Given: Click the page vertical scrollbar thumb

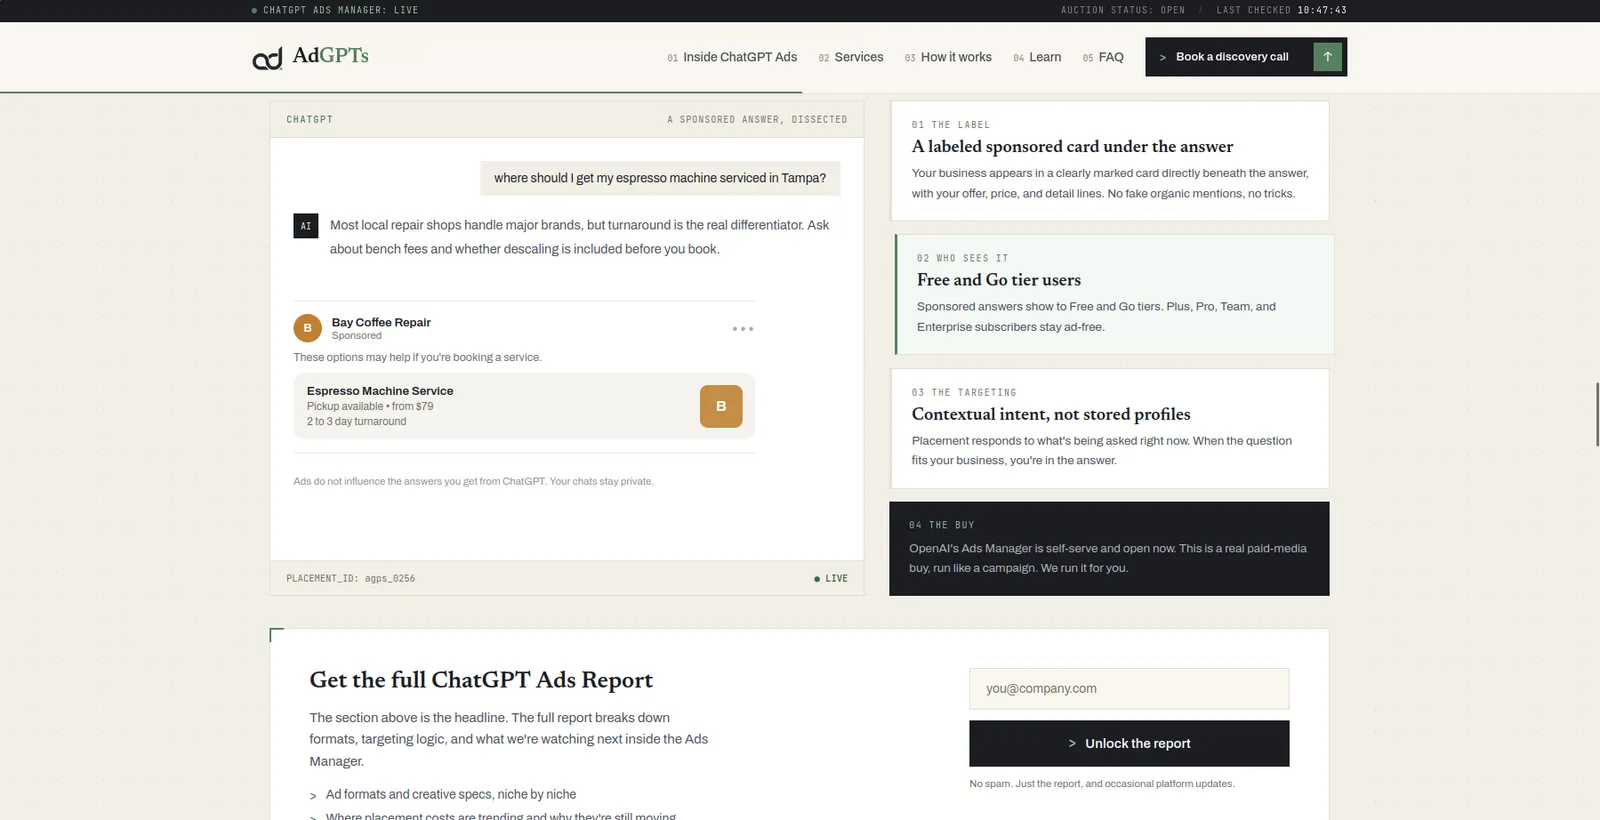Looking at the screenshot, I should [x=1597, y=414].
